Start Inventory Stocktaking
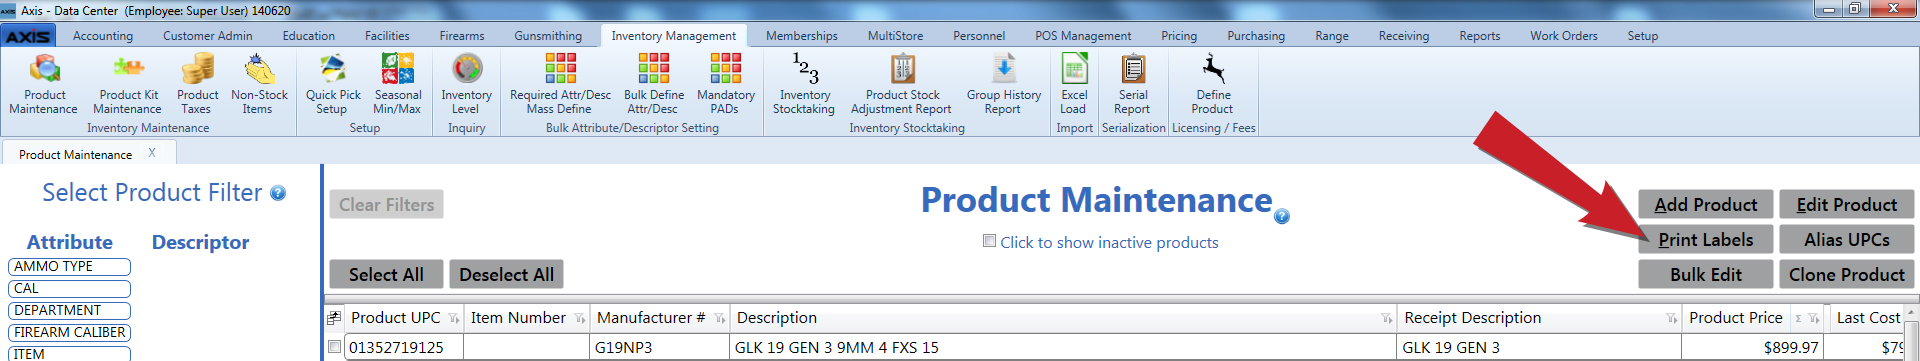Viewport: 1920px width, 361px height. (804, 84)
